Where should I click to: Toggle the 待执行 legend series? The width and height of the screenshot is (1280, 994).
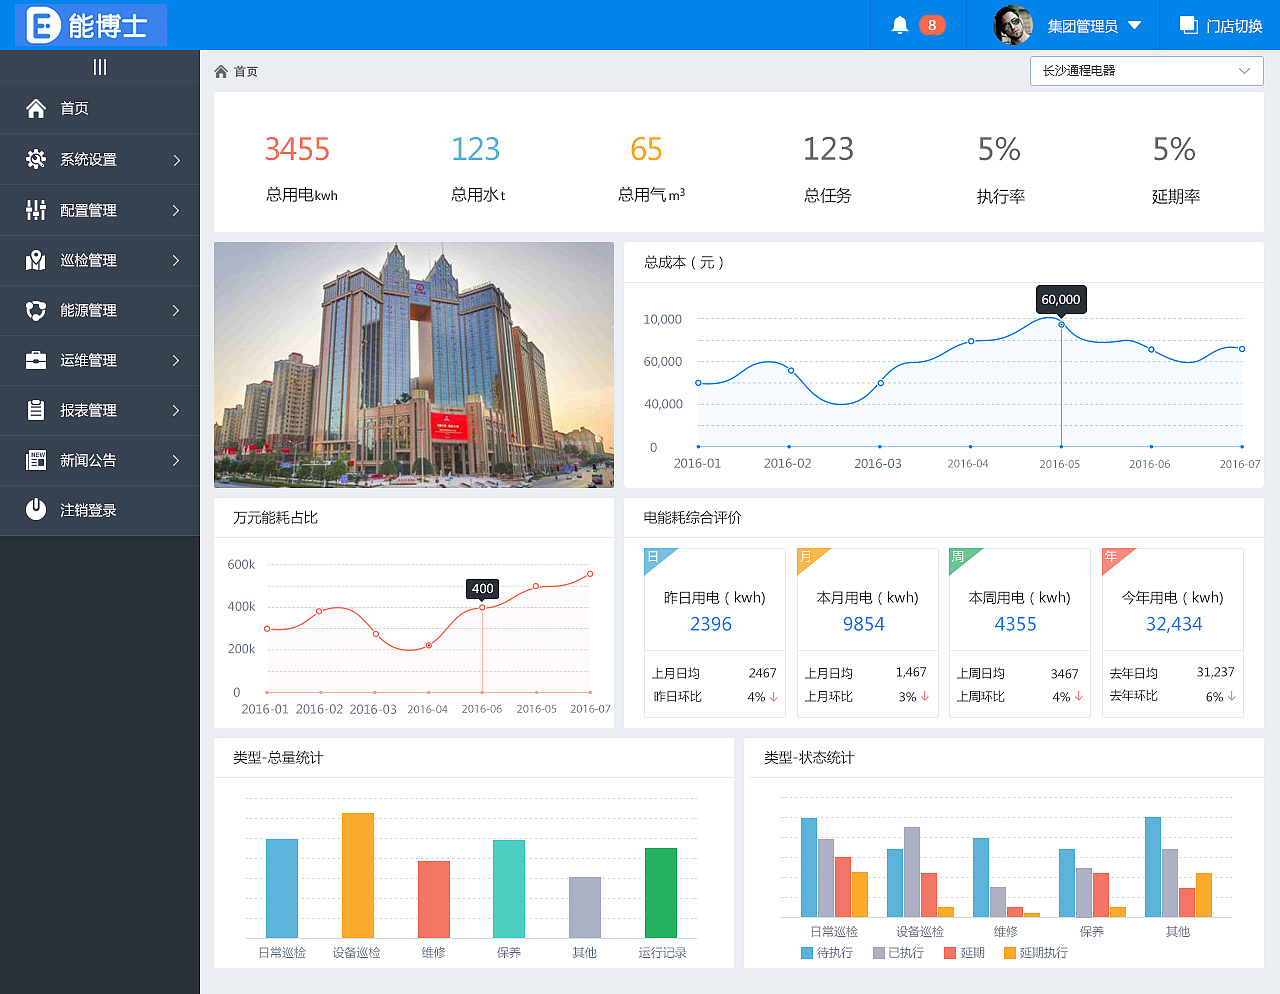coord(827,953)
